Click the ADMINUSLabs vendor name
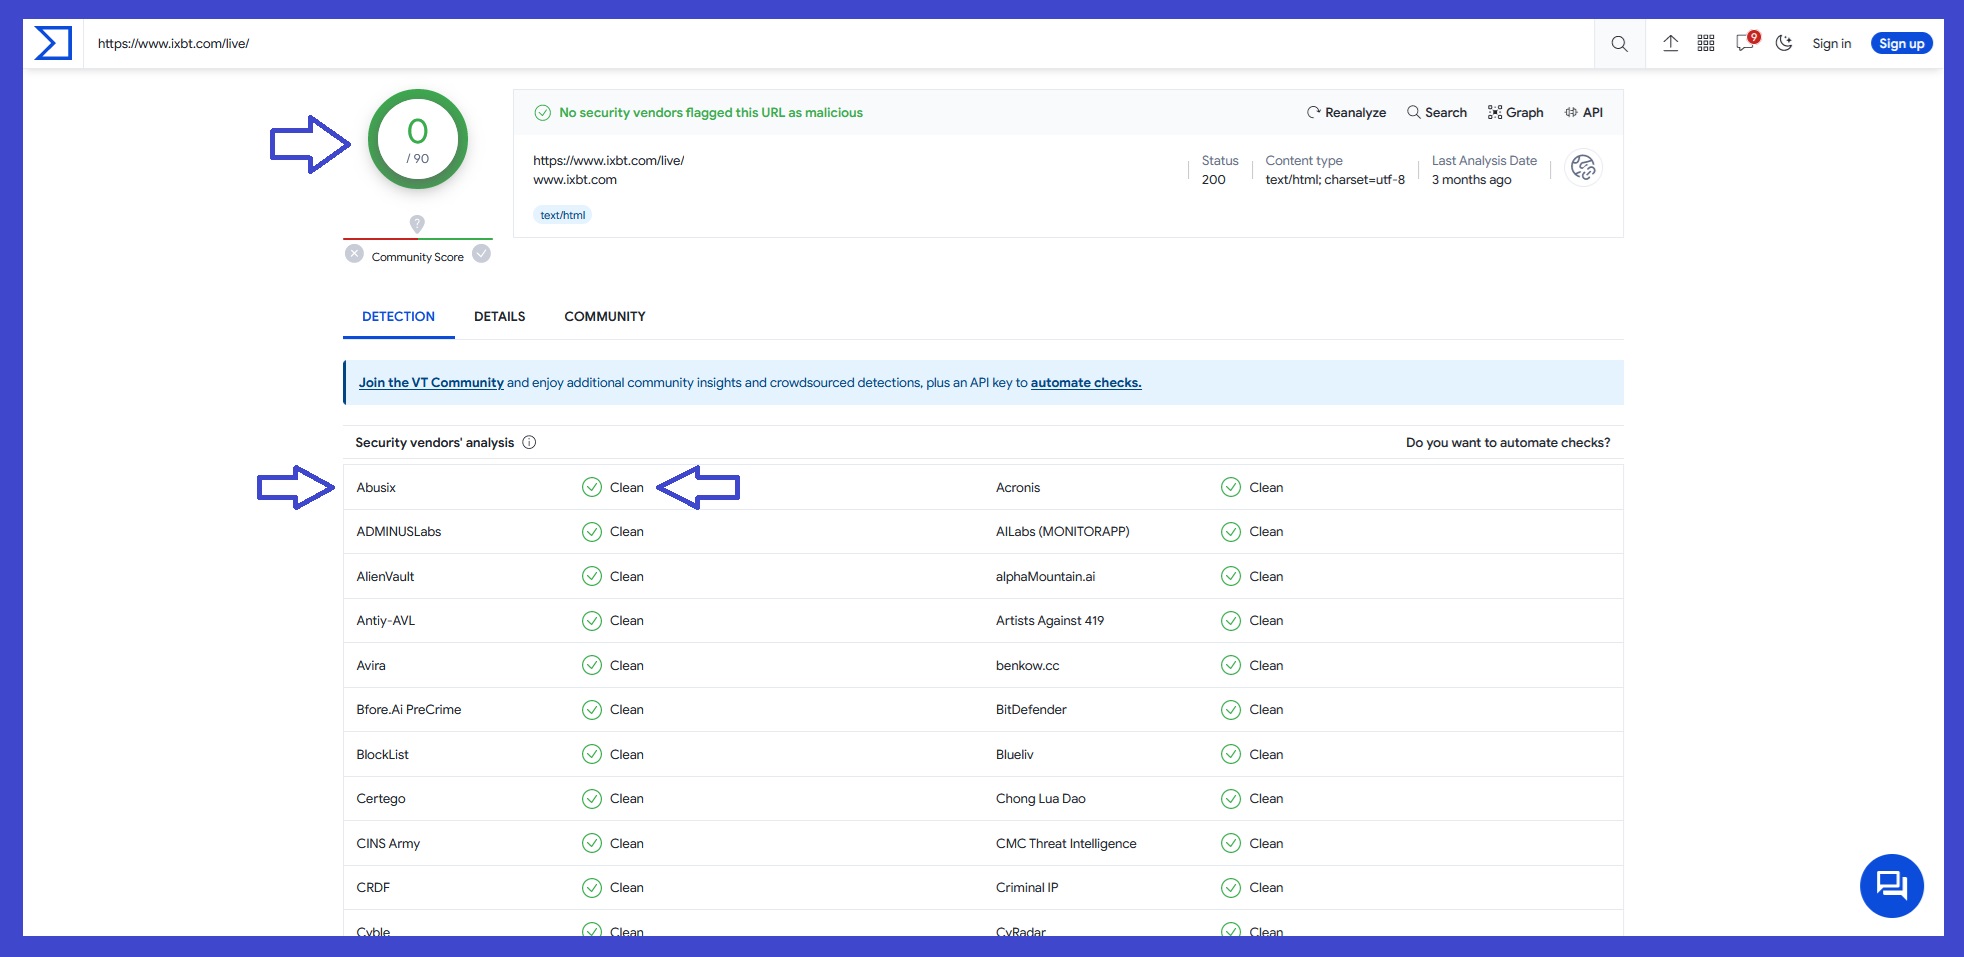This screenshot has height=957, width=1964. (398, 532)
